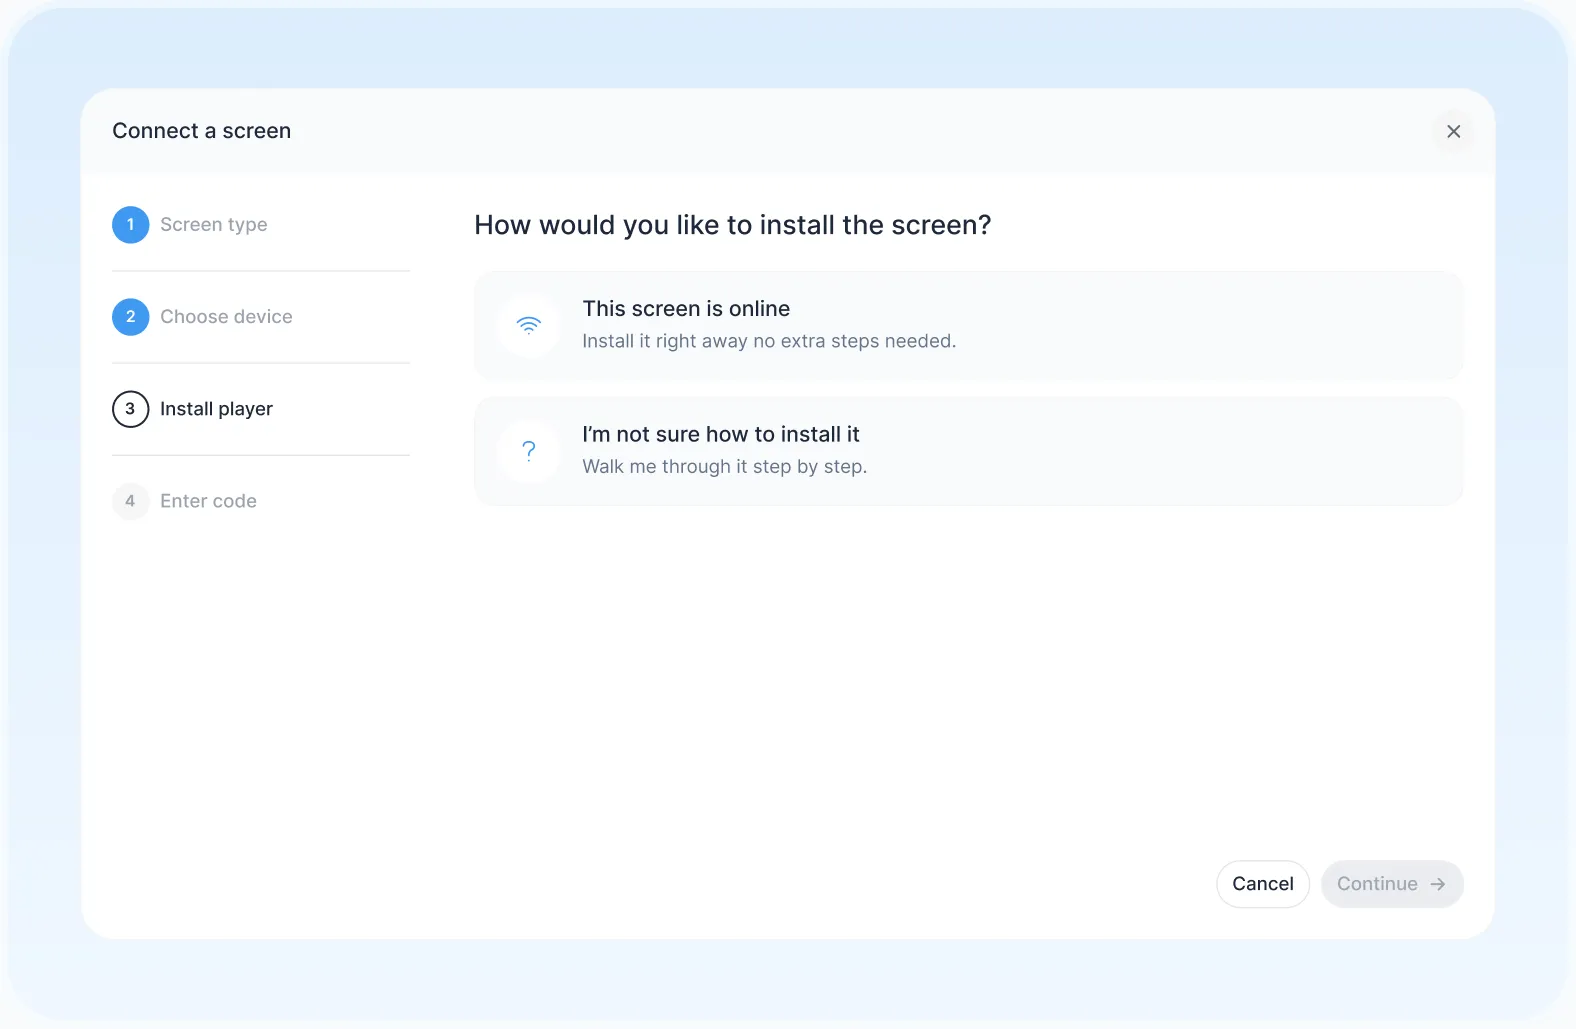Screen dimensions: 1576x1029
Task: Click the Wi-Fi icon for online screen
Action: click(x=529, y=325)
